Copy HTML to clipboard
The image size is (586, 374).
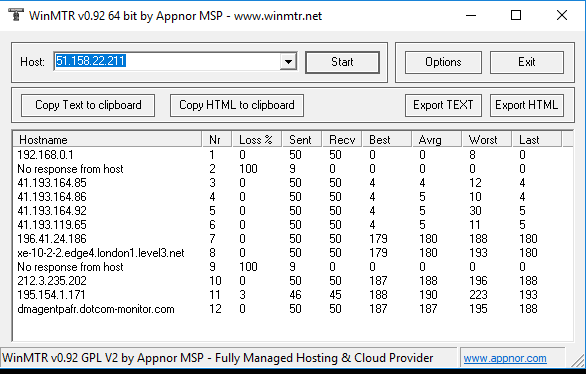coord(237,105)
